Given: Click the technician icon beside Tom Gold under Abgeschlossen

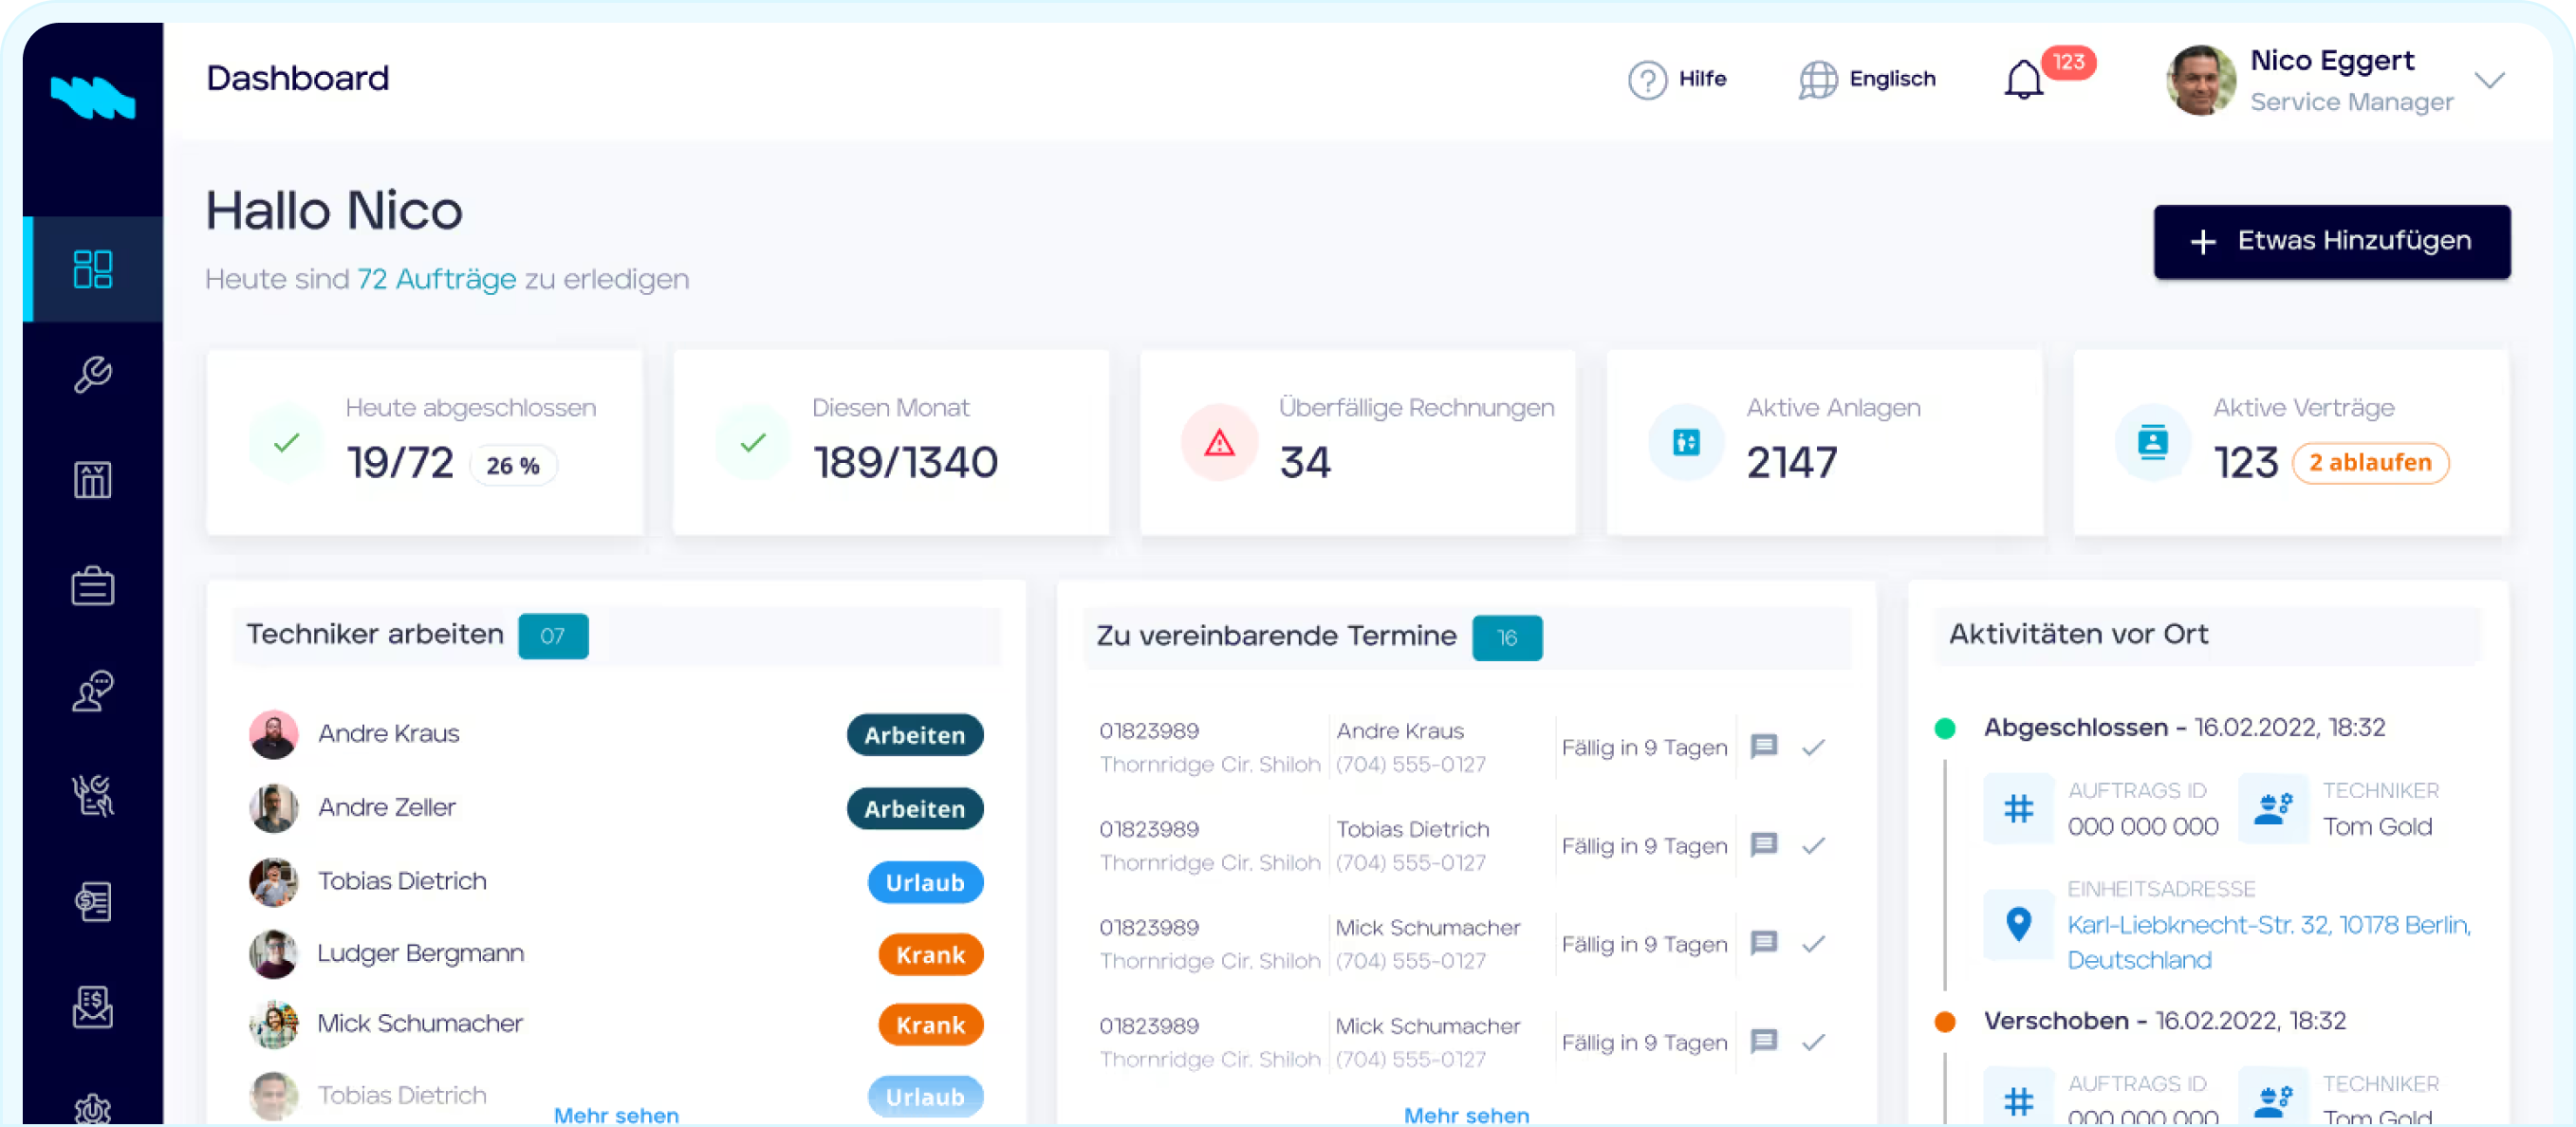Looking at the screenshot, I should click(x=2273, y=808).
